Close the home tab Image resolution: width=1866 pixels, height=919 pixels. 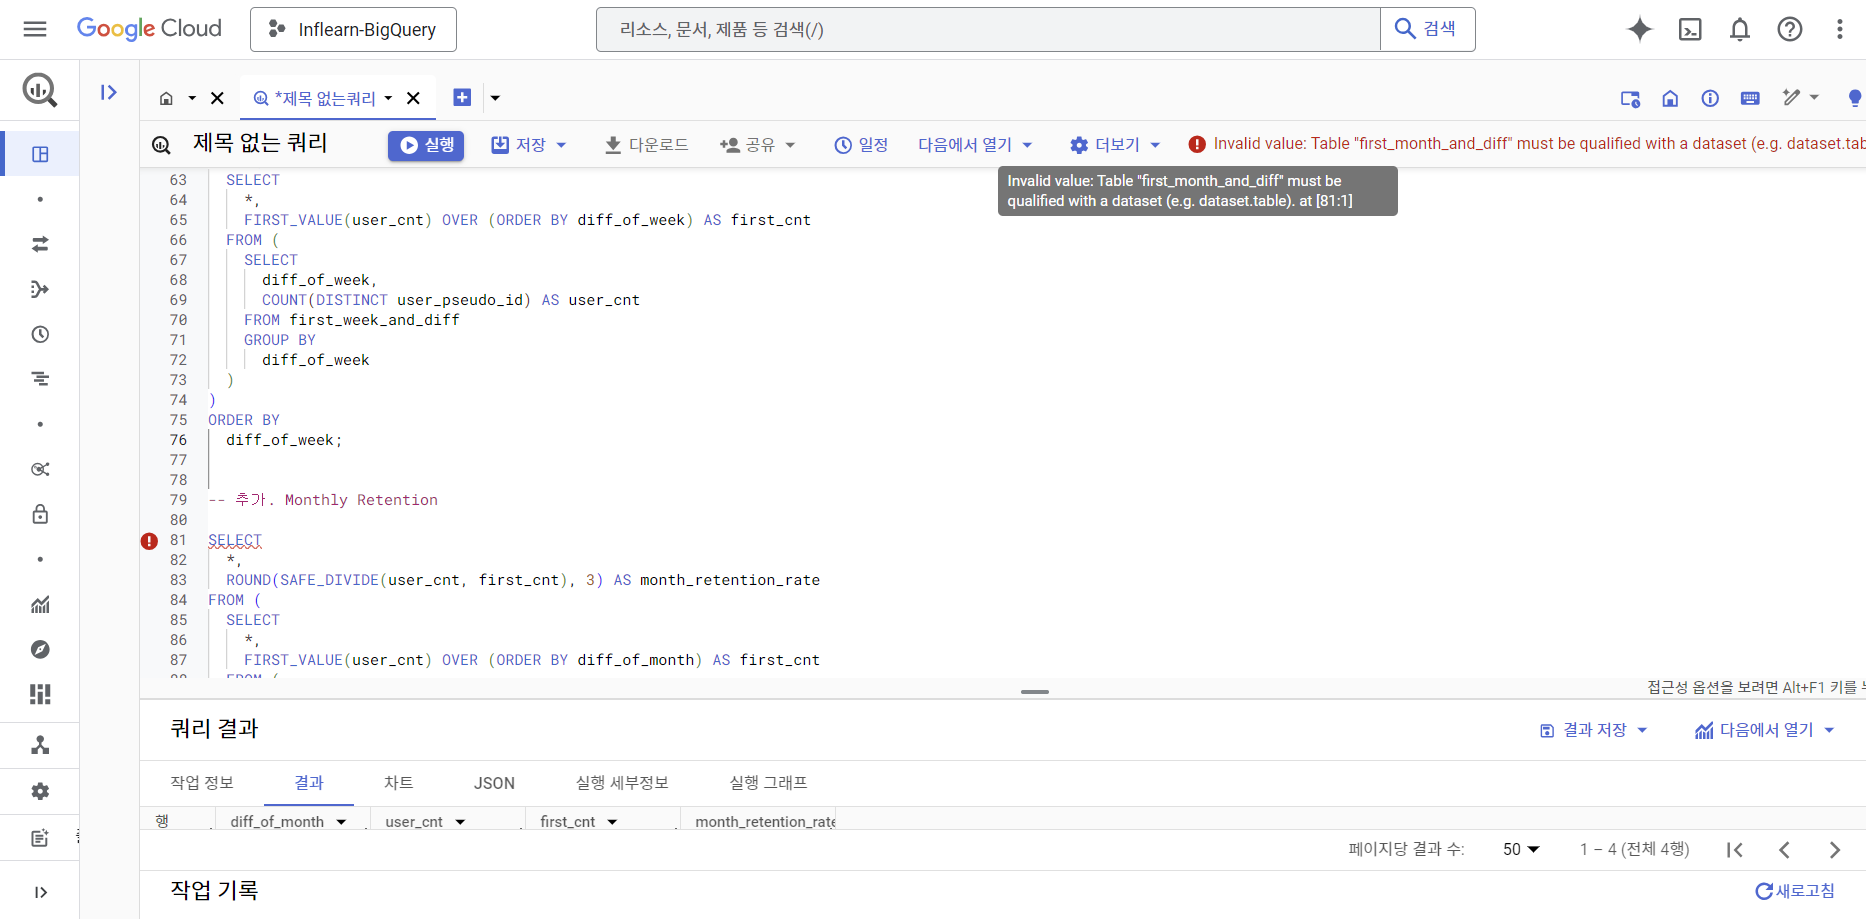pos(217,98)
